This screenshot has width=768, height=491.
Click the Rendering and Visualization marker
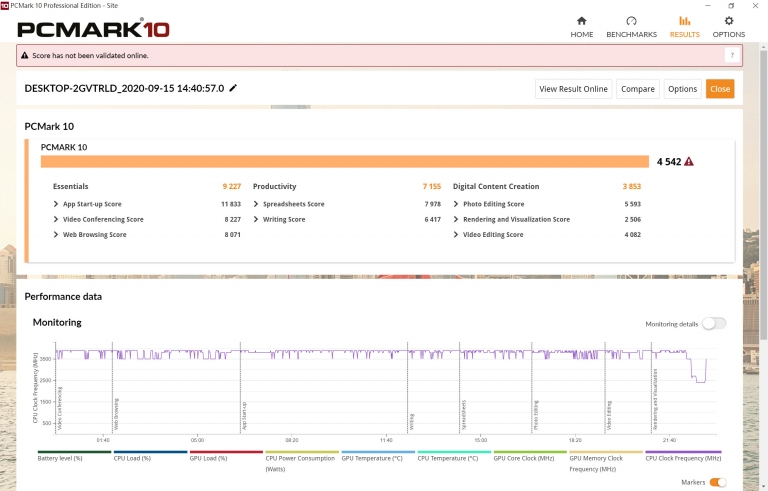[655, 399]
